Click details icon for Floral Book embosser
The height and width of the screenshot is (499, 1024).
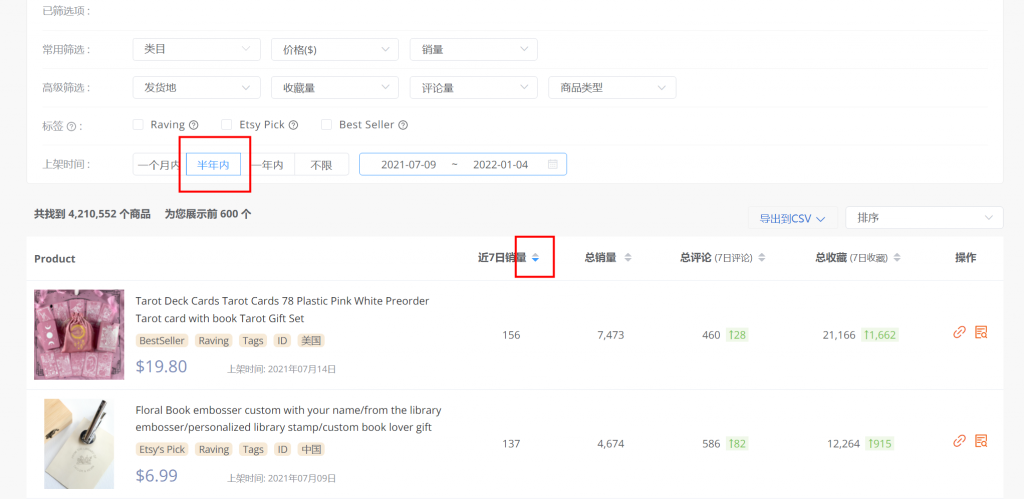(x=981, y=441)
